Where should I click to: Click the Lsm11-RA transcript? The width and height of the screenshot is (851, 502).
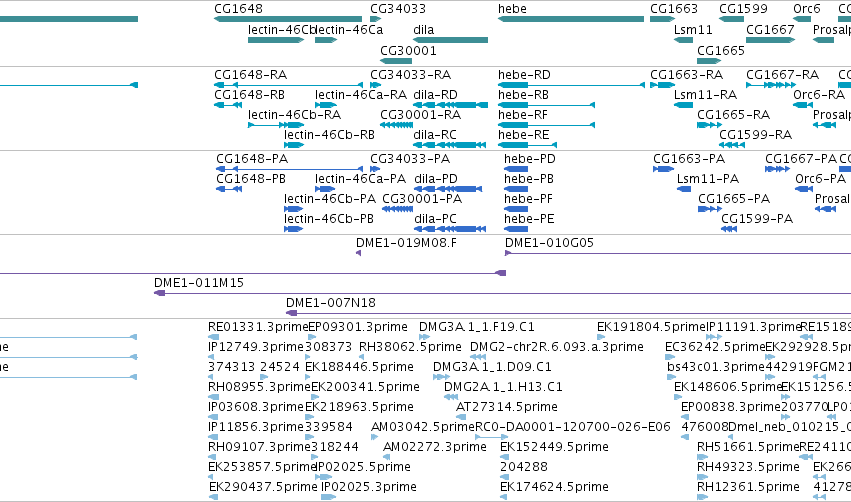coord(683,105)
